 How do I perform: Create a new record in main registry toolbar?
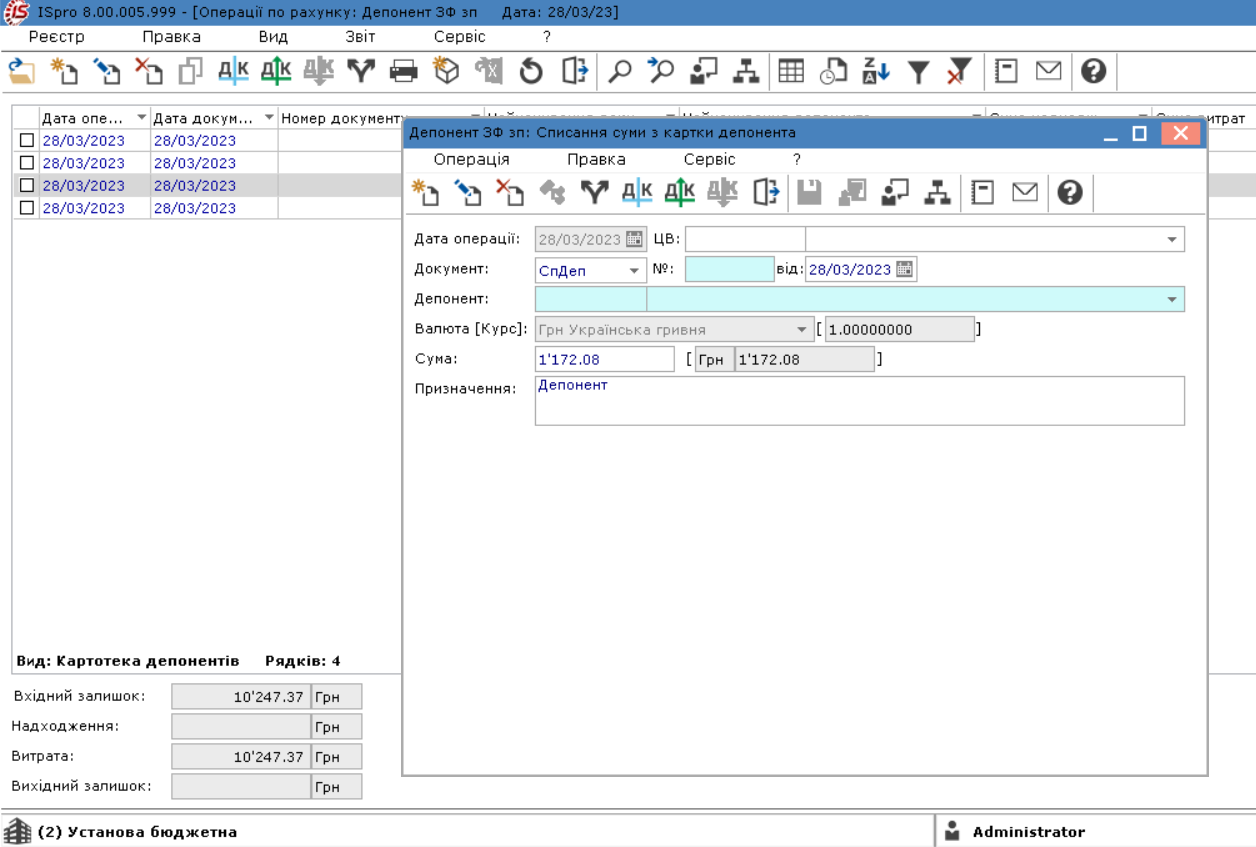click(x=64, y=71)
